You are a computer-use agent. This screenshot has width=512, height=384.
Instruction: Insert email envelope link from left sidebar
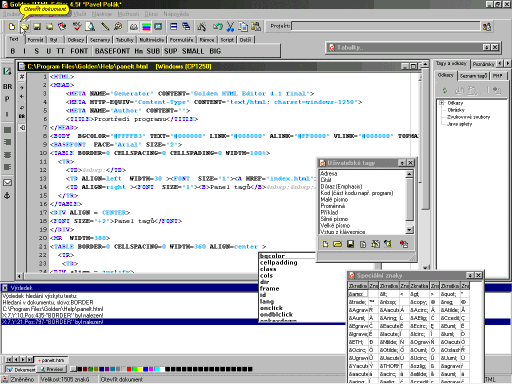[7, 182]
